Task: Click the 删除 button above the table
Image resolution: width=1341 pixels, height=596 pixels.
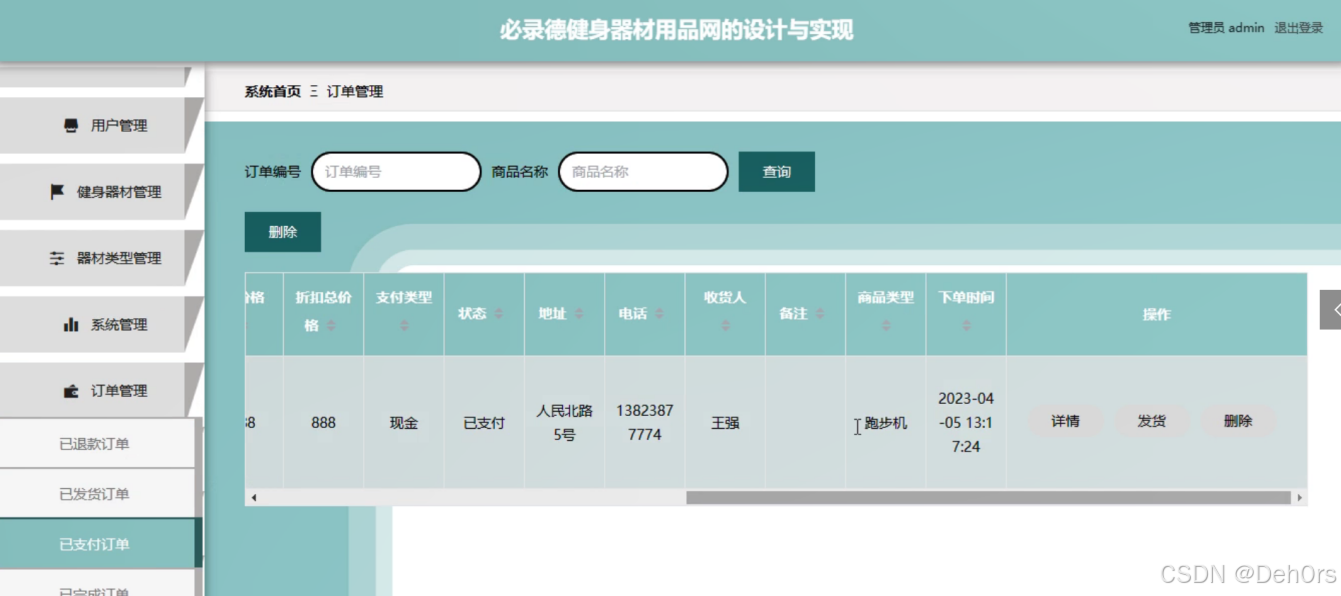Action: pos(283,232)
